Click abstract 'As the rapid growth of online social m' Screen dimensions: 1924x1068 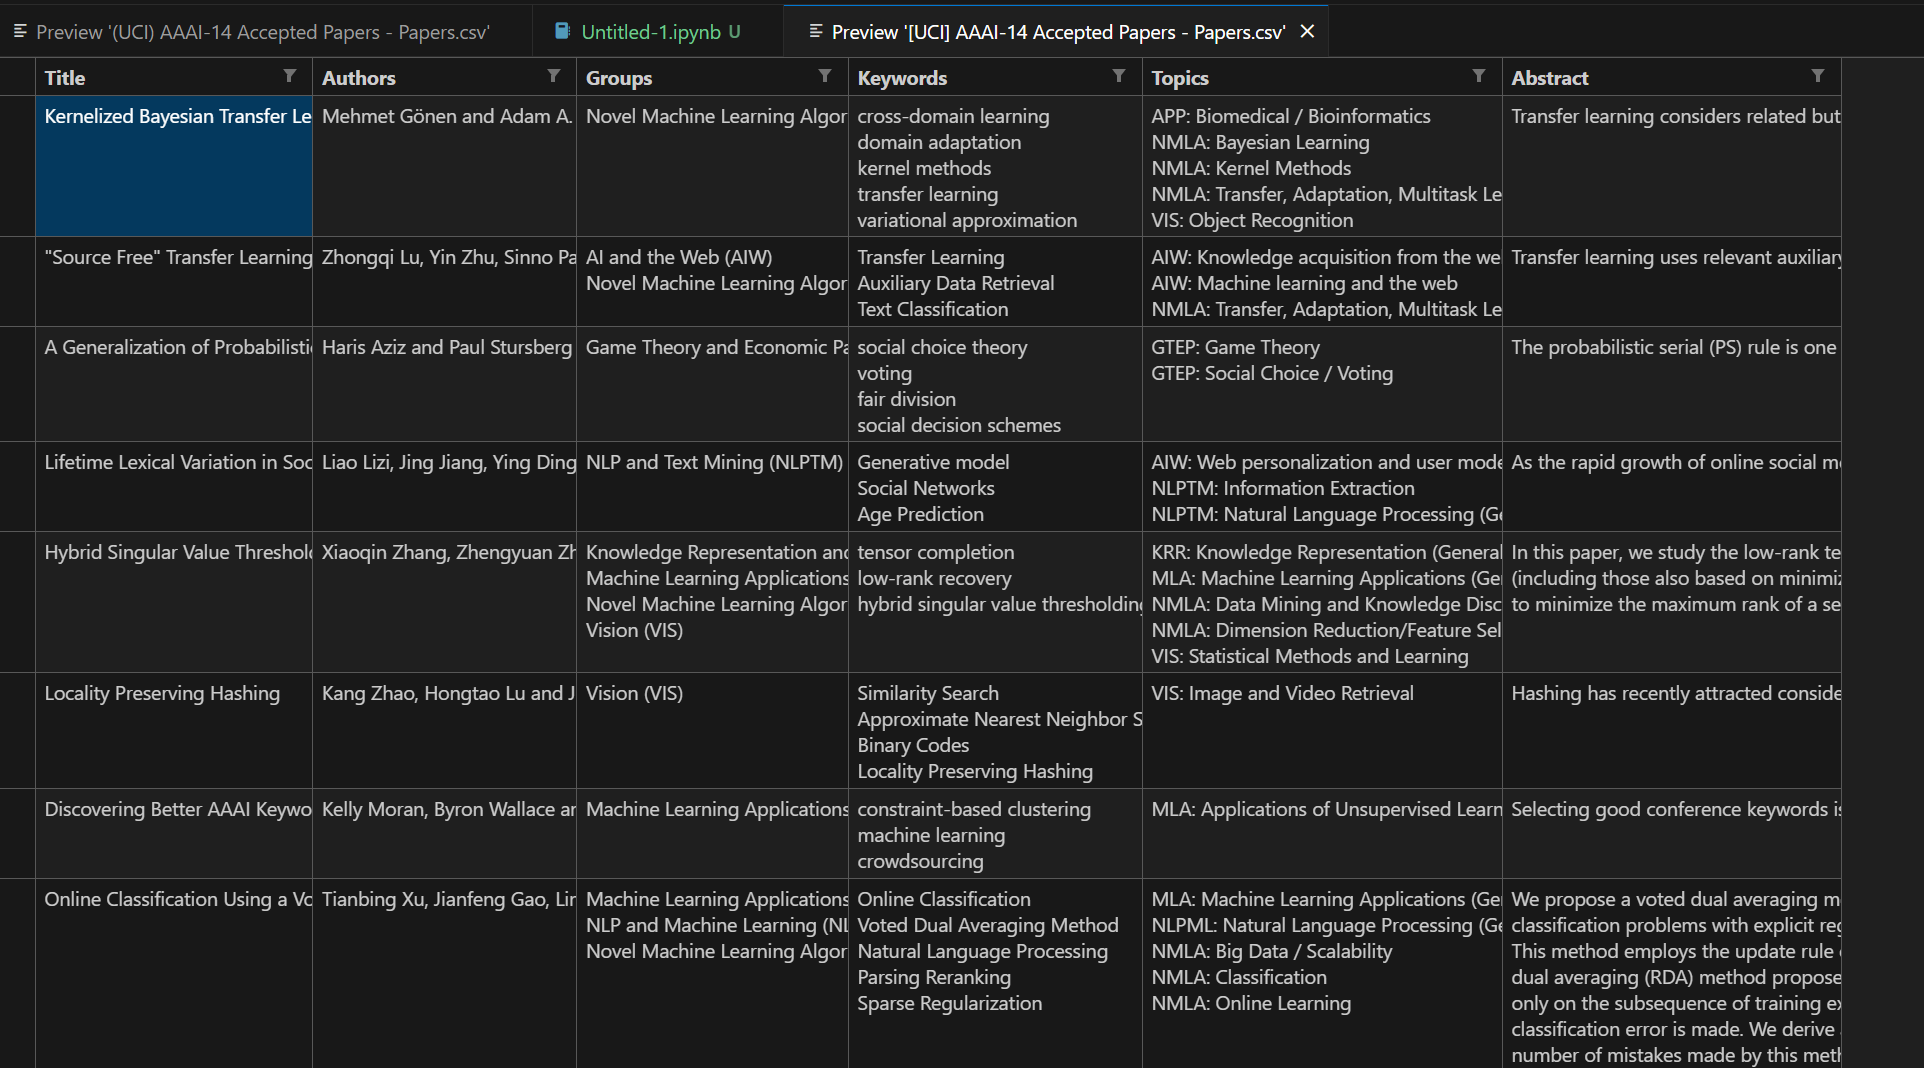pyautogui.click(x=1675, y=462)
